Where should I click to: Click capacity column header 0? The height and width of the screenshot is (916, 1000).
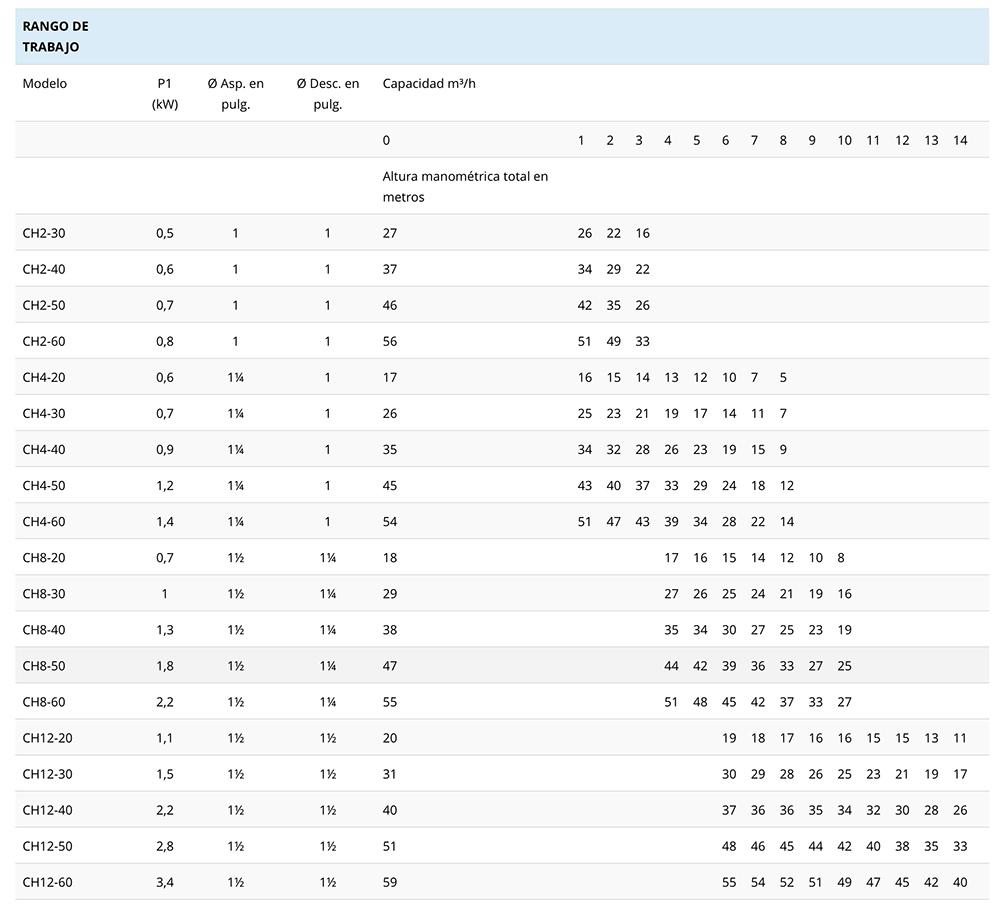pyautogui.click(x=386, y=140)
